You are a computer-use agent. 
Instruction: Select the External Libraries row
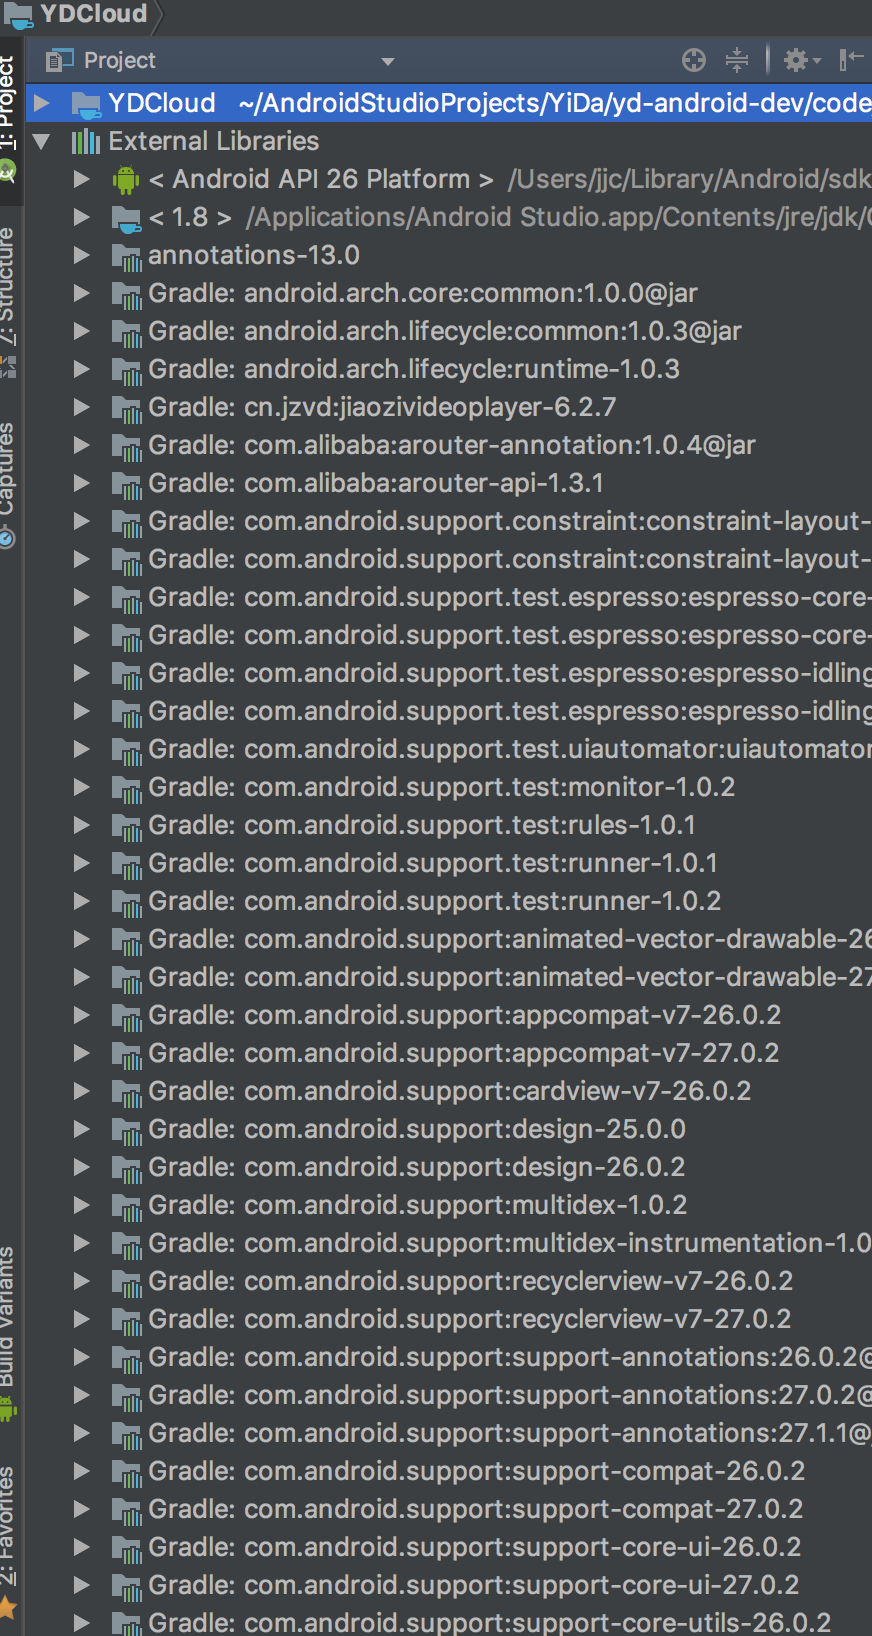449,141
